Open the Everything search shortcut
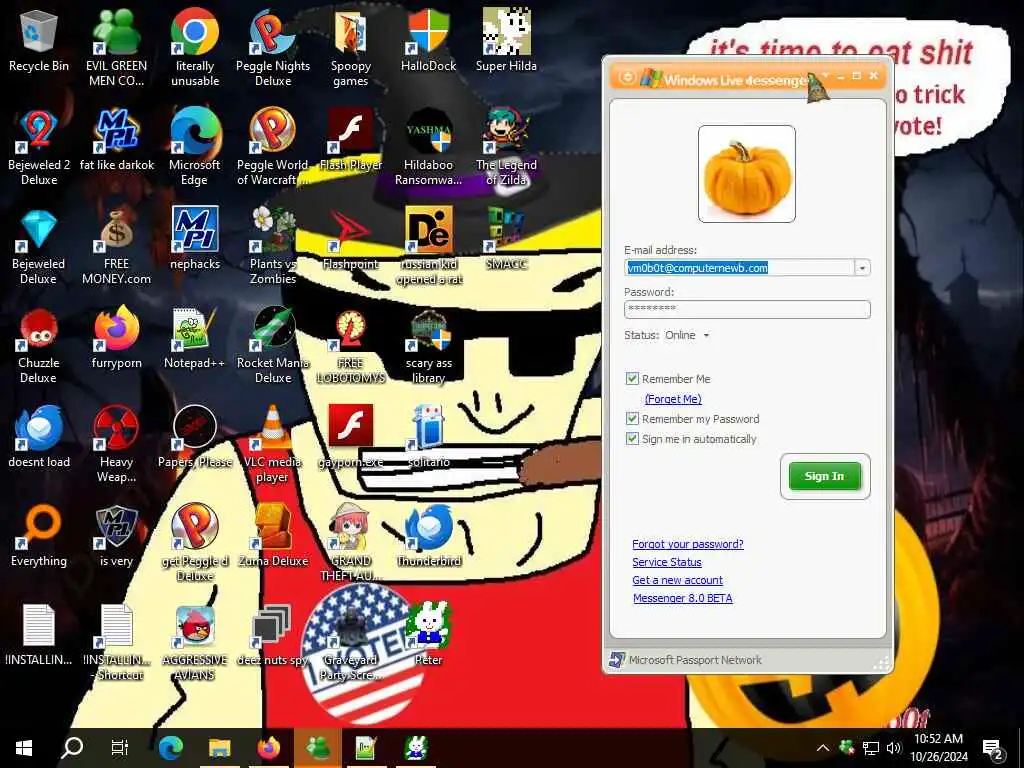Screen dimensions: 1024x768 (39, 537)
